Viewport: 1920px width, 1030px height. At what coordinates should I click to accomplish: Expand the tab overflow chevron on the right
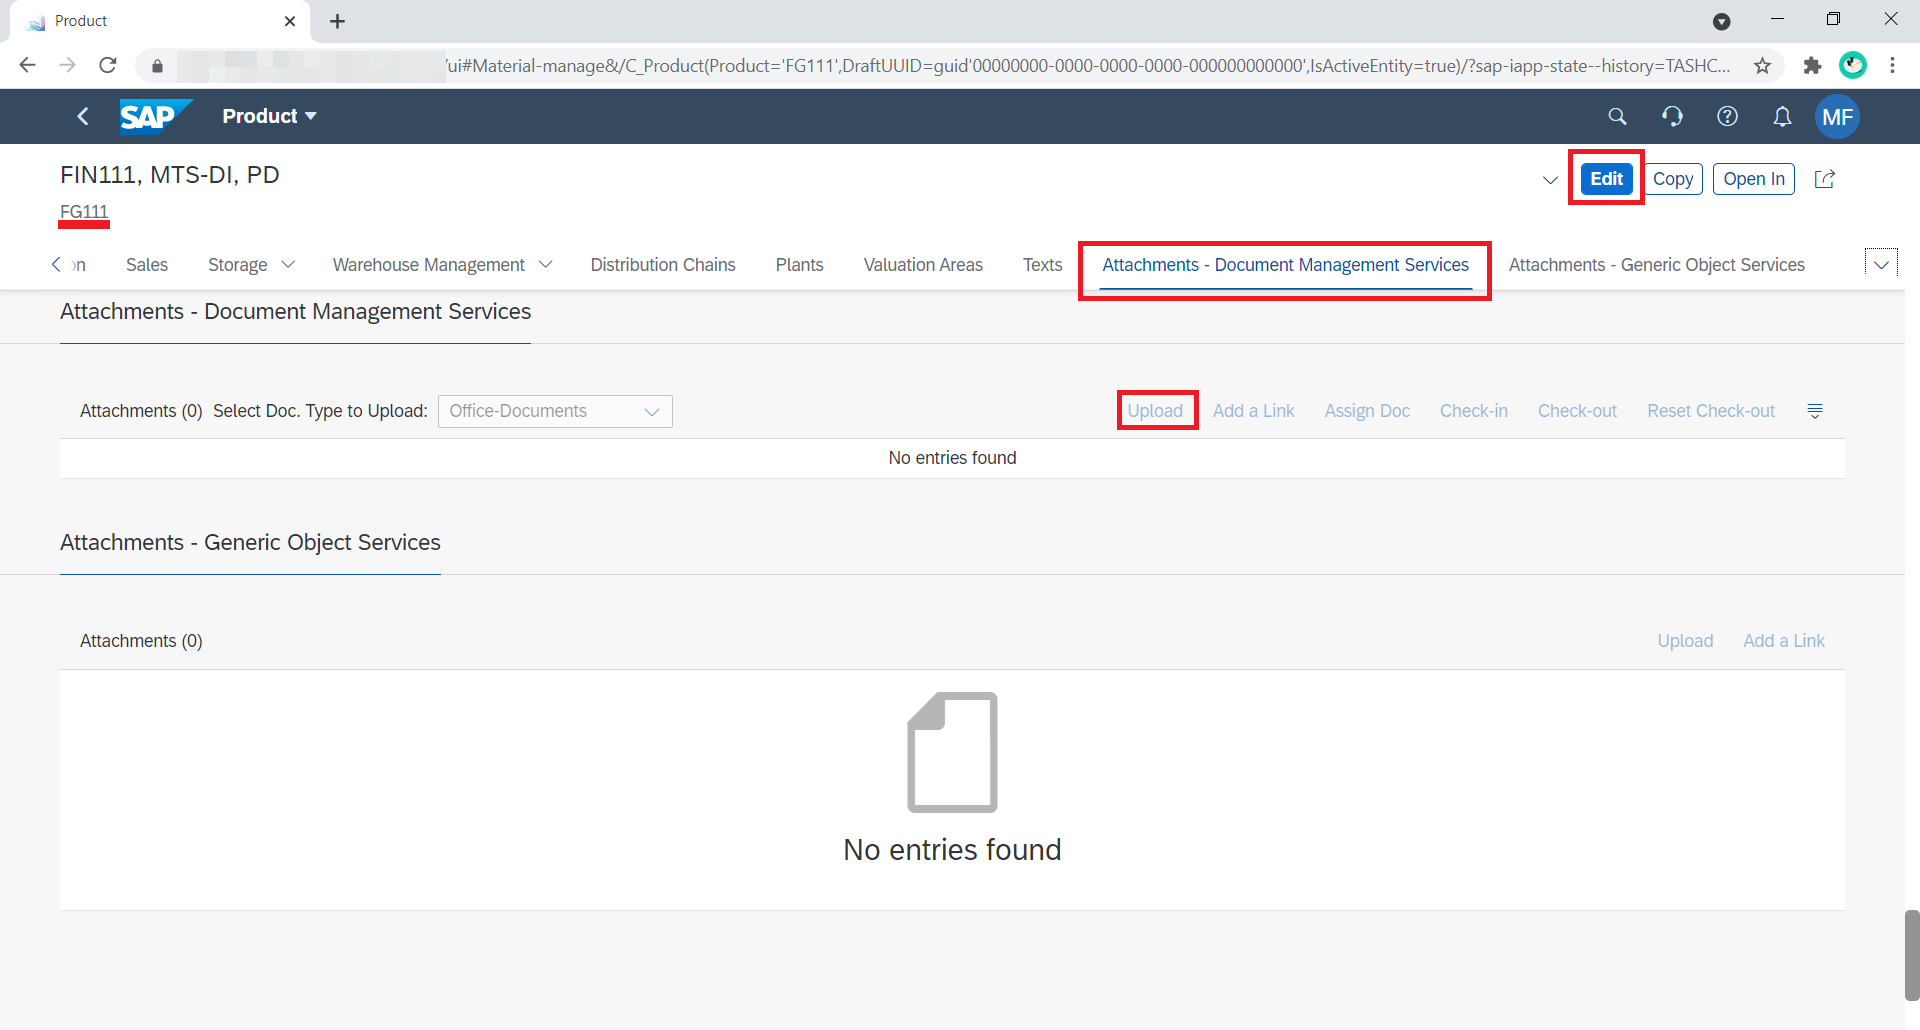pyautogui.click(x=1882, y=263)
